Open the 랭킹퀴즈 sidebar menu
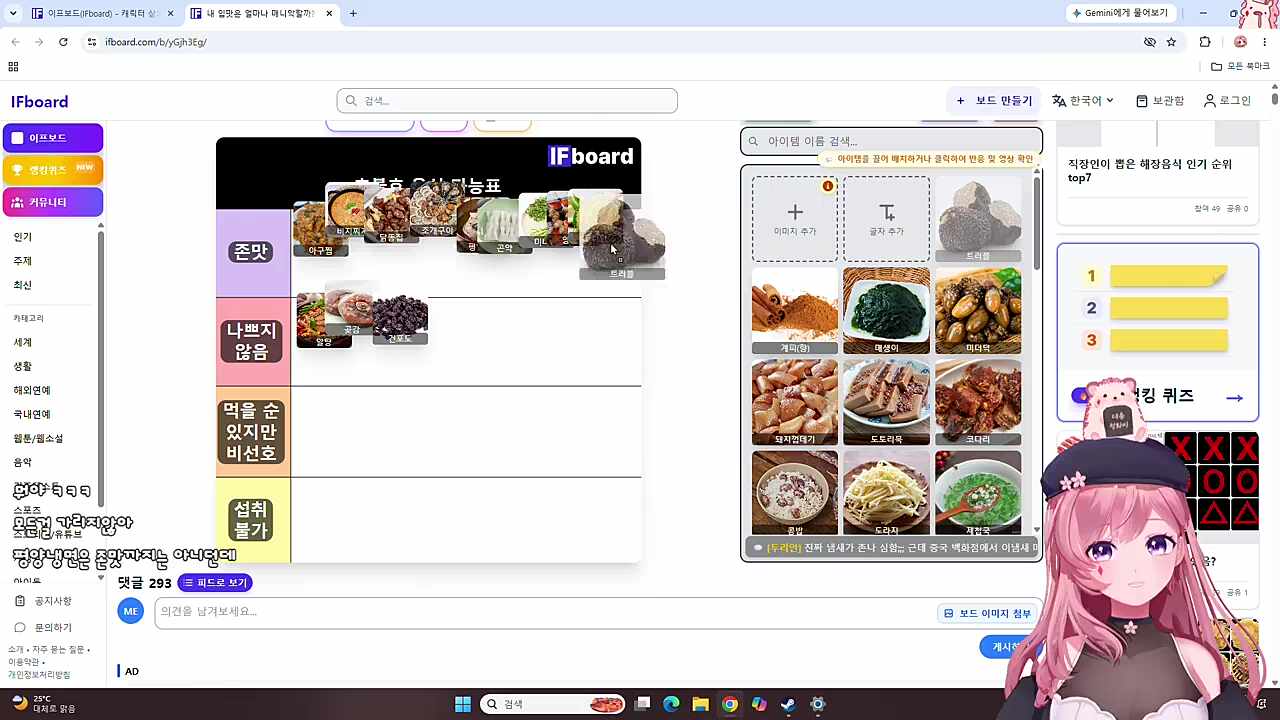This screenshot has height=720, width=1280. click(53, 170)
